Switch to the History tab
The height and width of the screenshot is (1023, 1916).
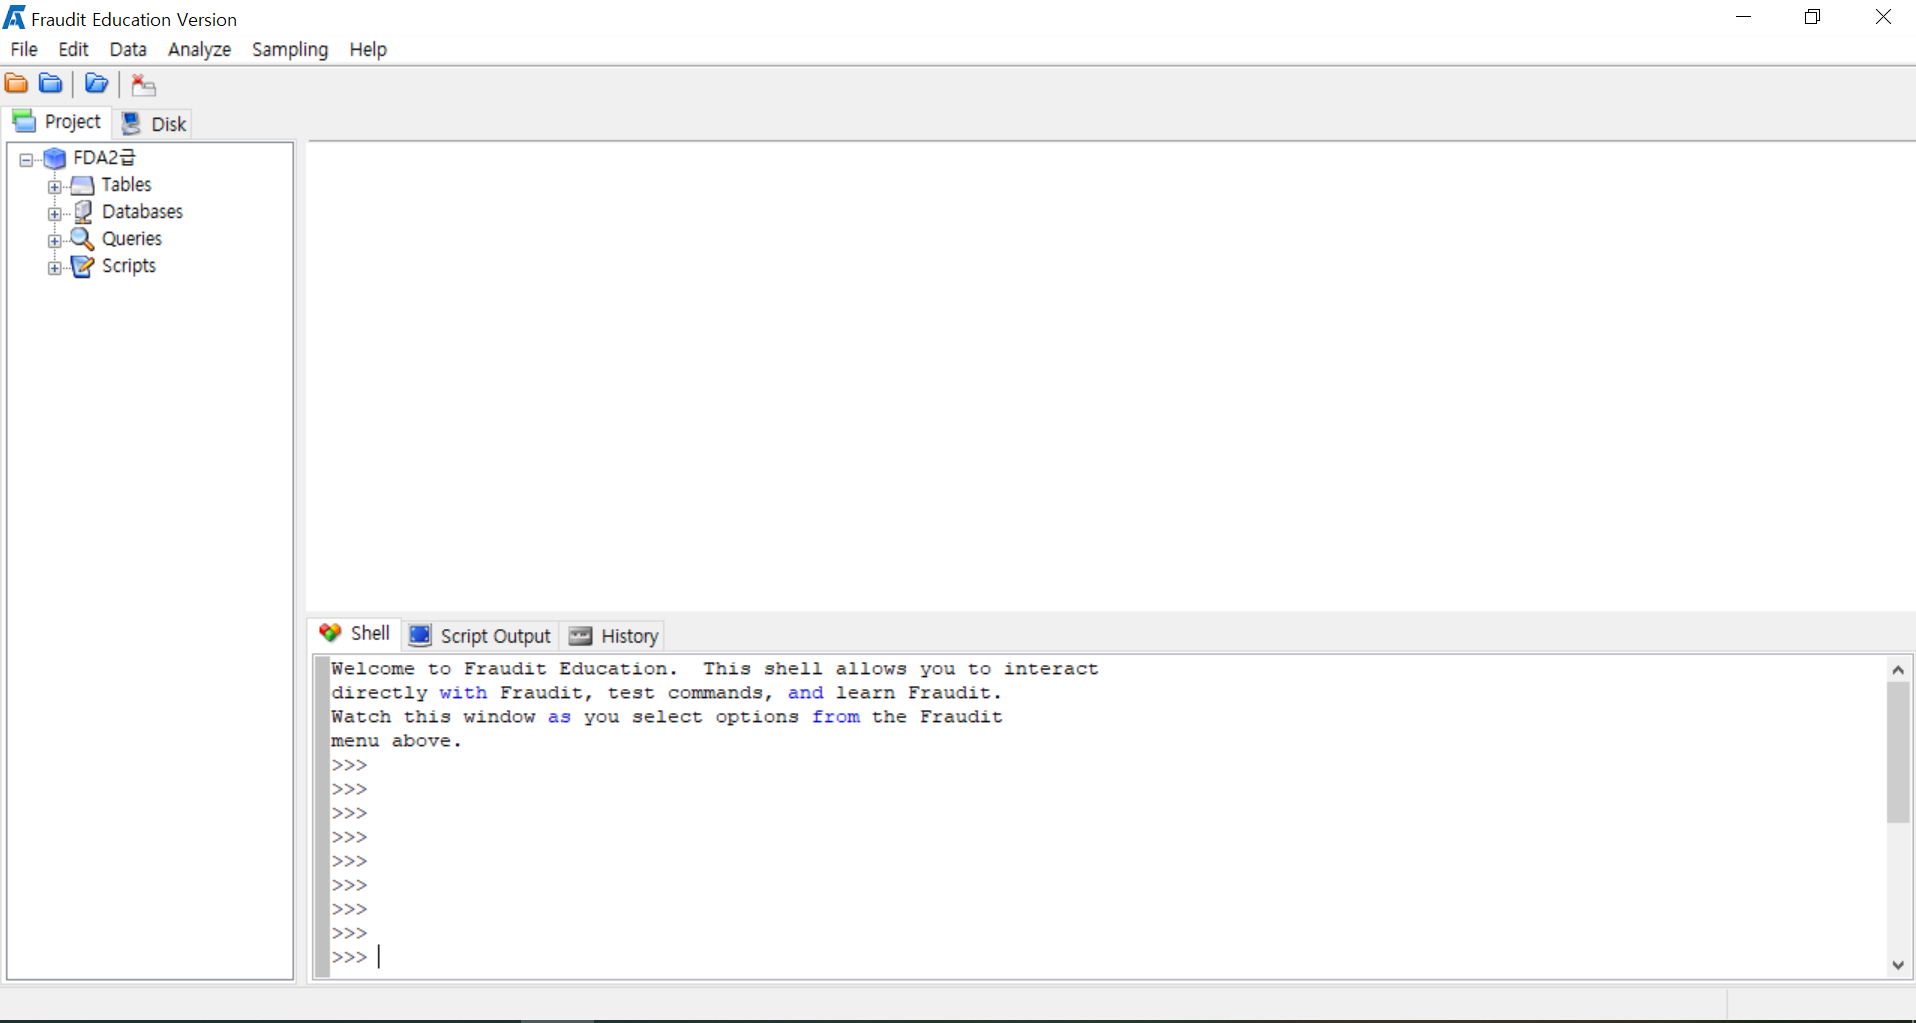[614, 636]
